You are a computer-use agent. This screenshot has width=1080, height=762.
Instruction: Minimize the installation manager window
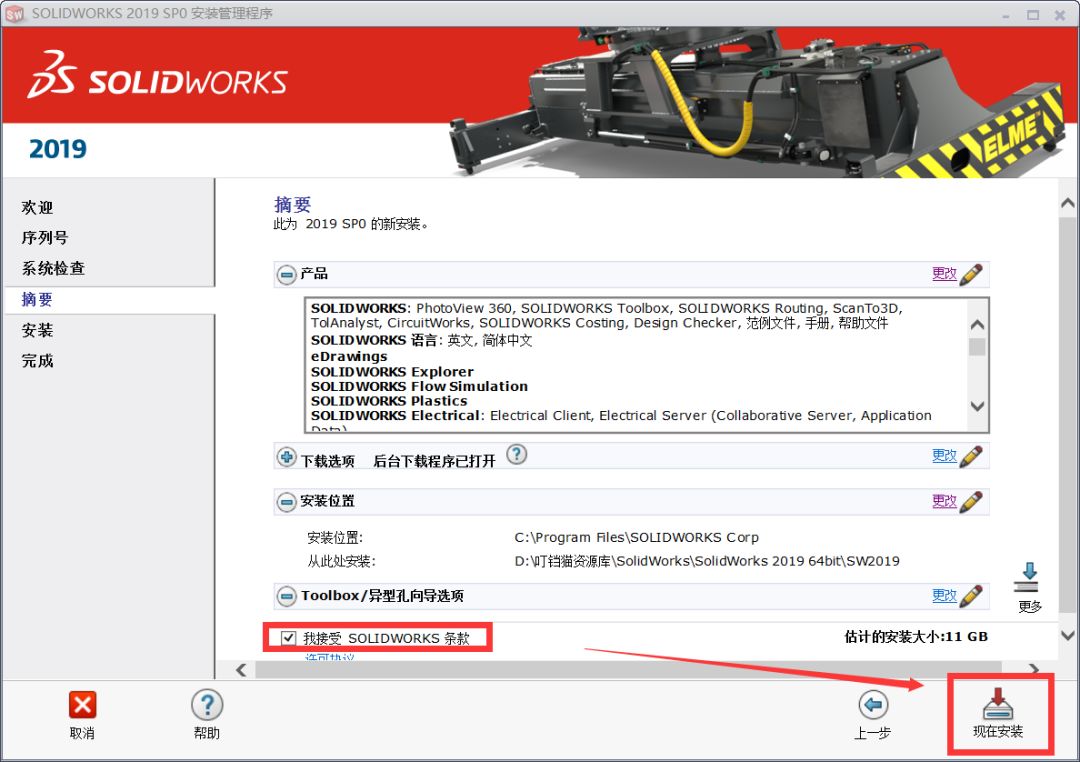pos(1006,14)
